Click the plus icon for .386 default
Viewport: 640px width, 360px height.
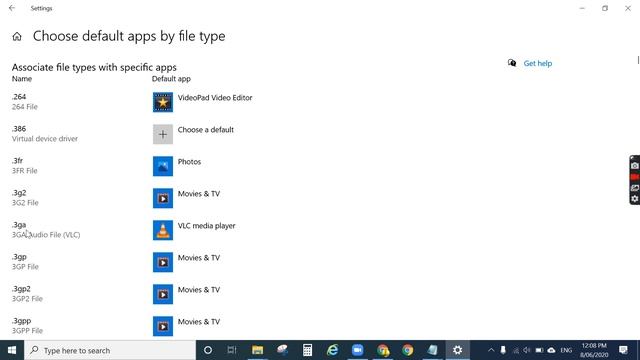point(163,134)
